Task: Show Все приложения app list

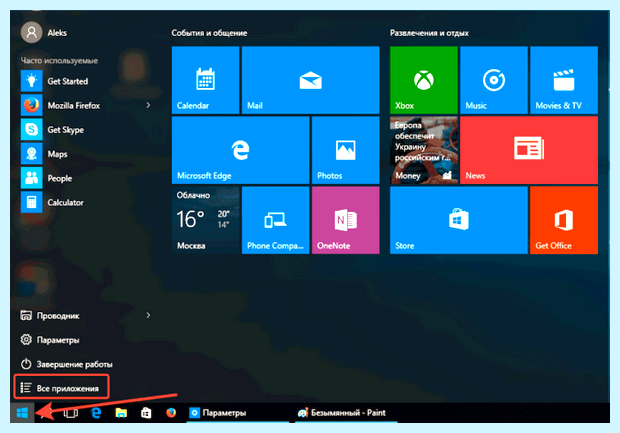Action: tap(61, 387)
